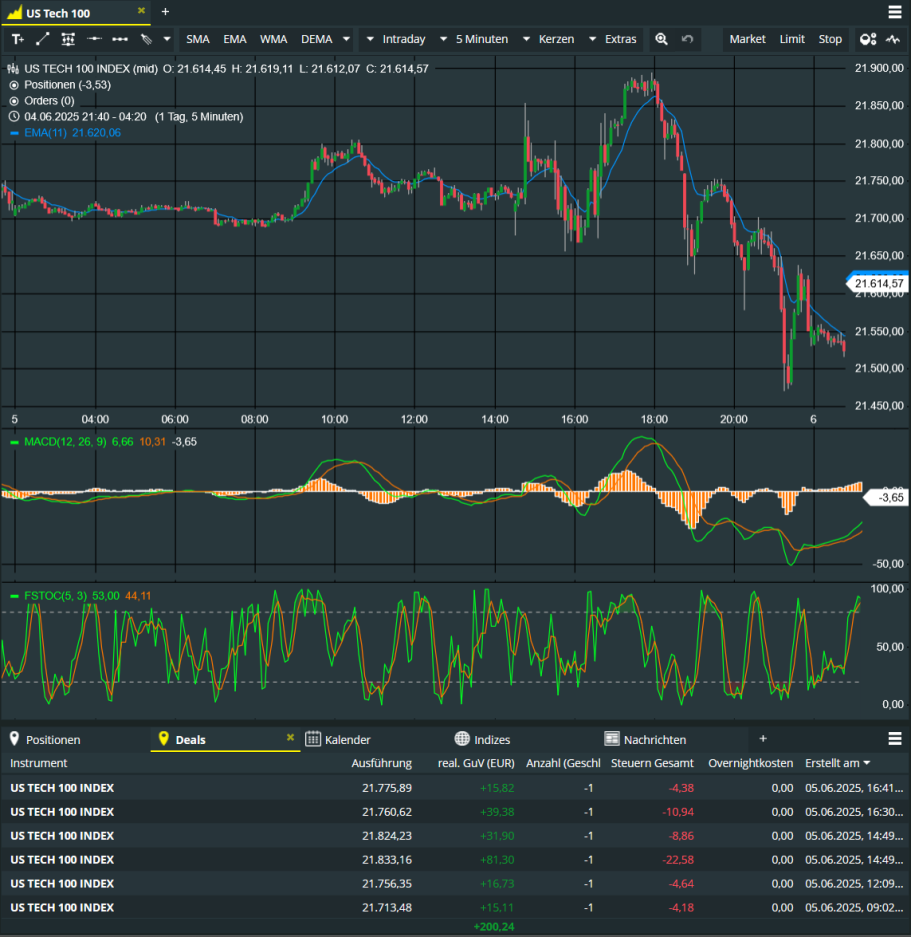911x937 pixels.
Task: Select the deal with +81,30 profit
Action: (456, 860)
